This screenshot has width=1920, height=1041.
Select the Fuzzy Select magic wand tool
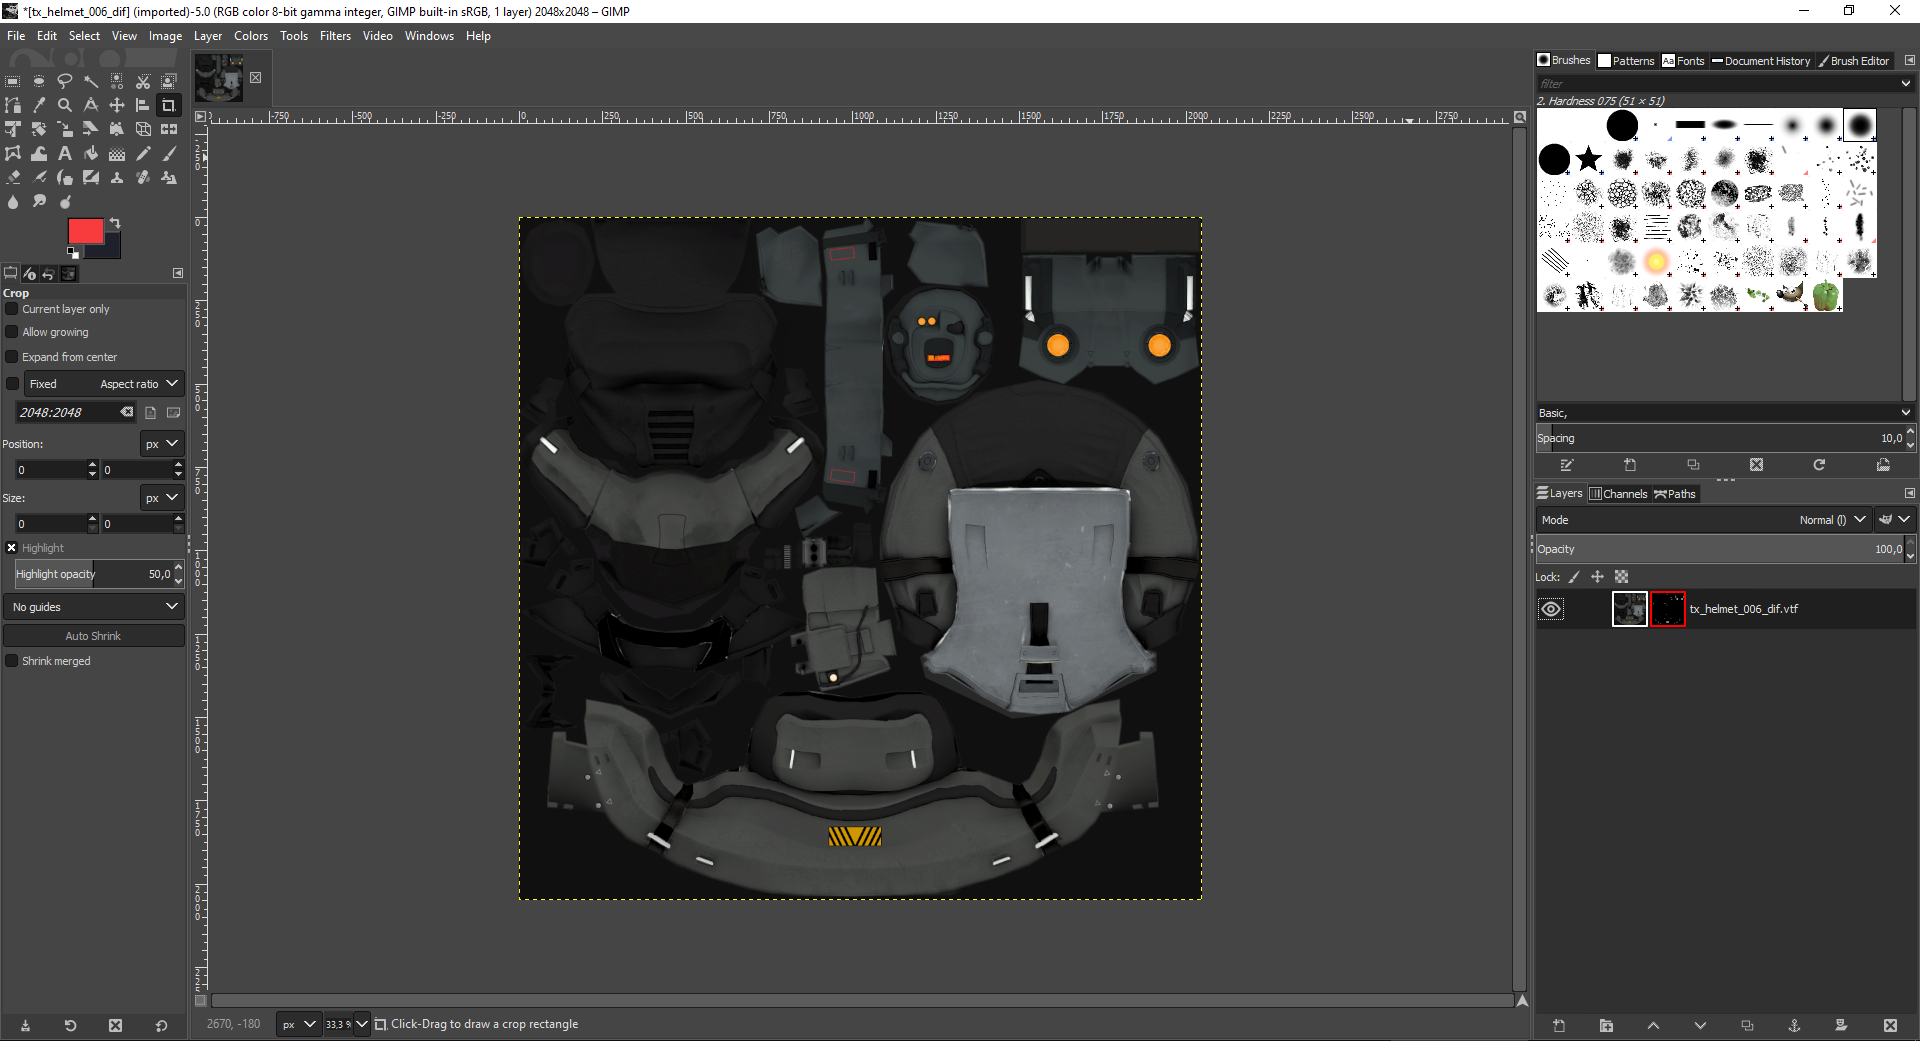coord(91,81)
